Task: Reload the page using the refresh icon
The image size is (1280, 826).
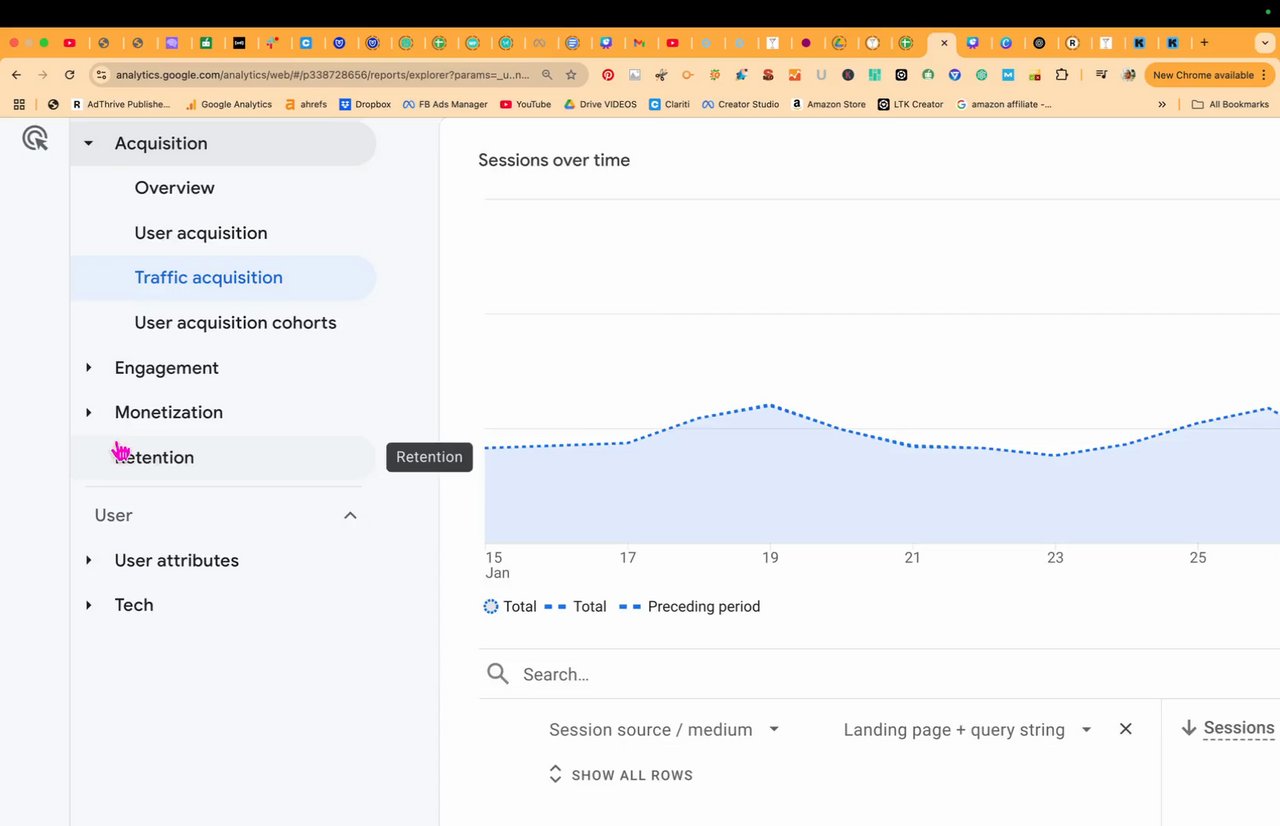Action: [69, 75]
